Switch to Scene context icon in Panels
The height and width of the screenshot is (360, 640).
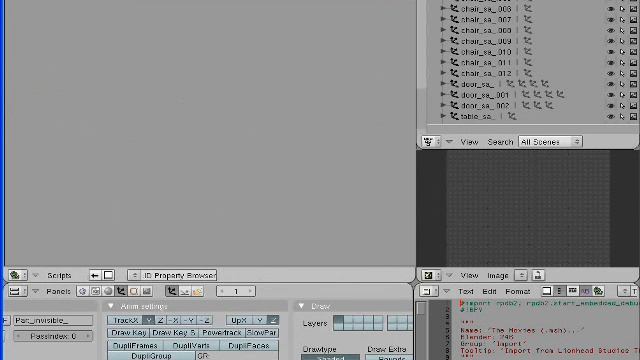(x=147, y=291)
